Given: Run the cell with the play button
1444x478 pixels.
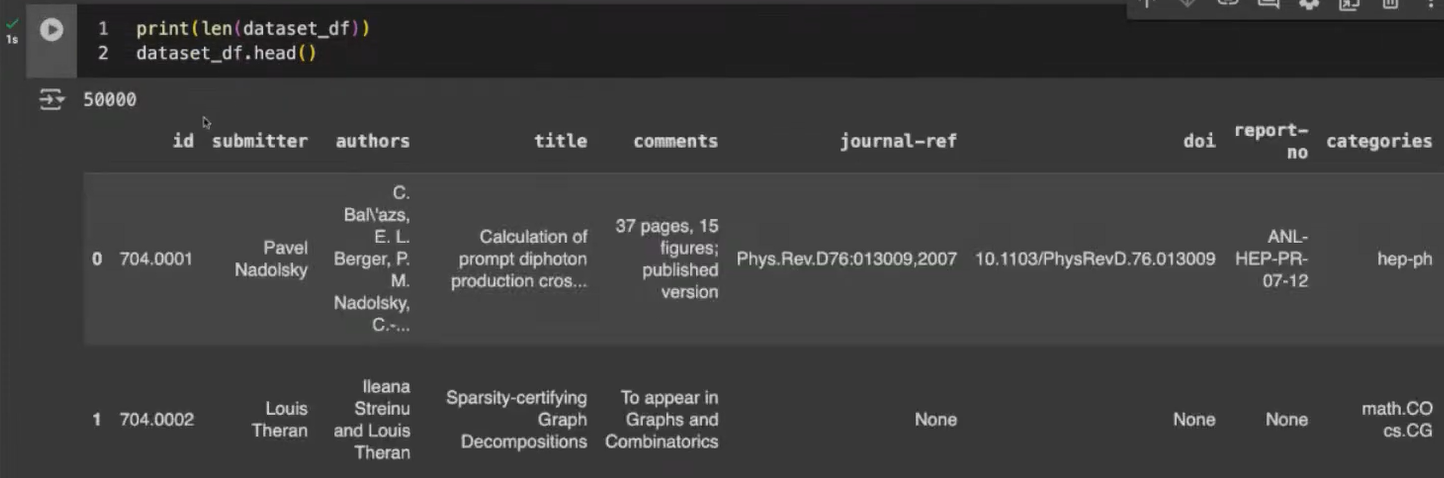Looking at the screenshot, I should [x=51, y=31].
